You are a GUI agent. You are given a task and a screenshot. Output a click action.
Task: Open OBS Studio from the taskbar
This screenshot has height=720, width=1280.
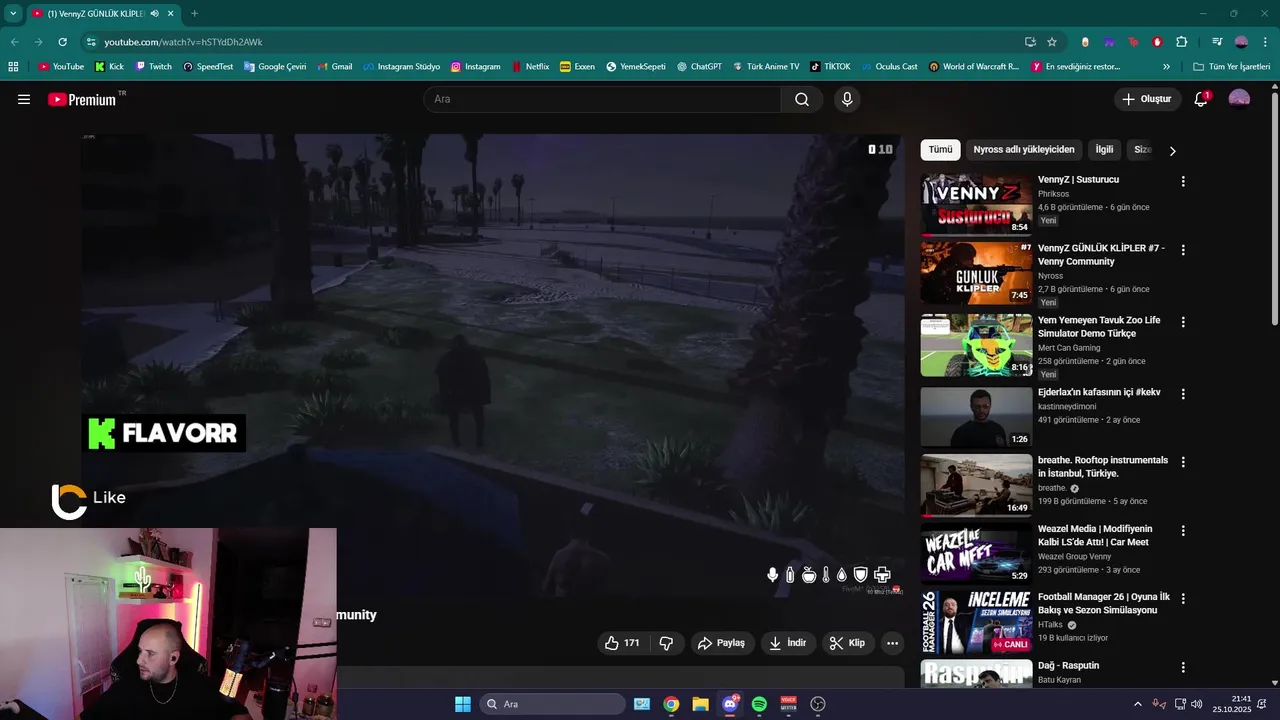click(x=818, y=704)
